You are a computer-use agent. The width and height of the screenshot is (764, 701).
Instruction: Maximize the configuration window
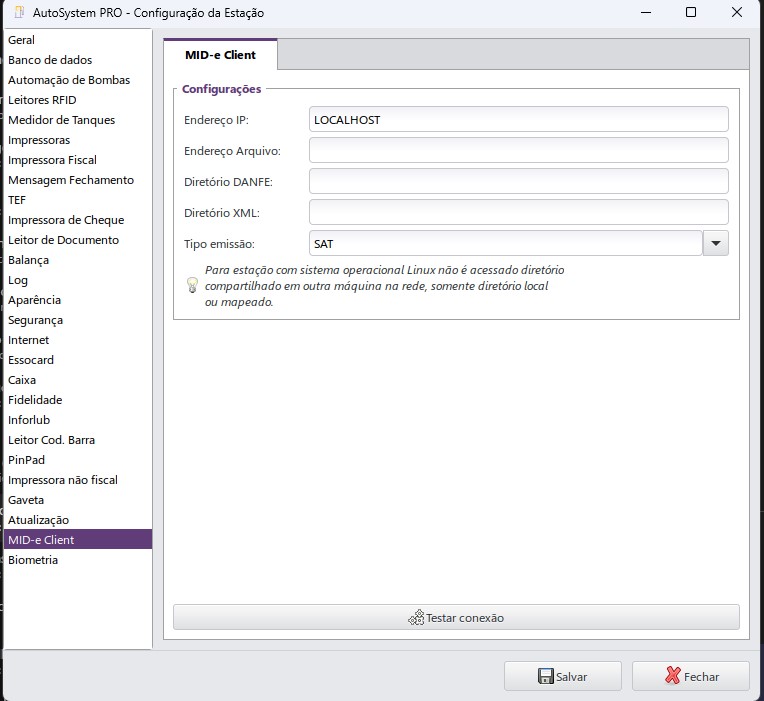tap(690, 13)
